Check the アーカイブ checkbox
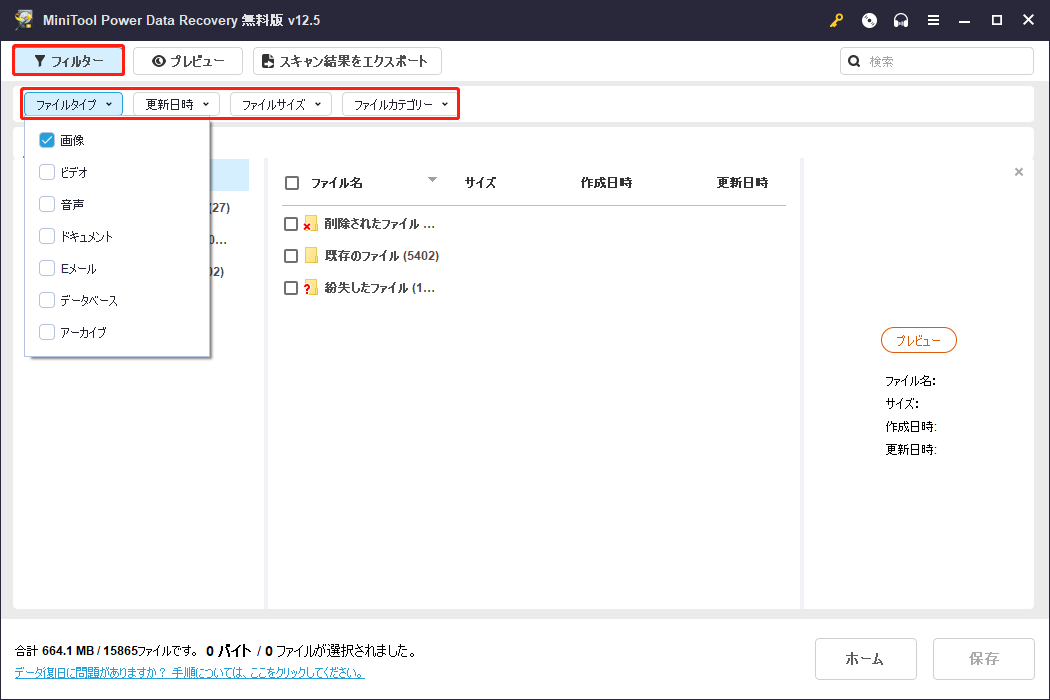Screen dimensions: 1050x700 (x=47, y=332)
